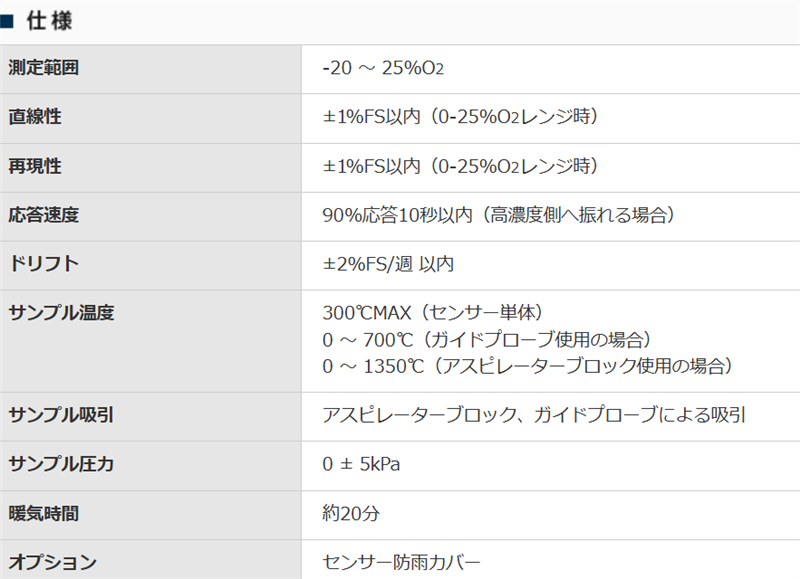Select the 再現性 row label
This screenshot has width=800, height=579.
point(35,166)
